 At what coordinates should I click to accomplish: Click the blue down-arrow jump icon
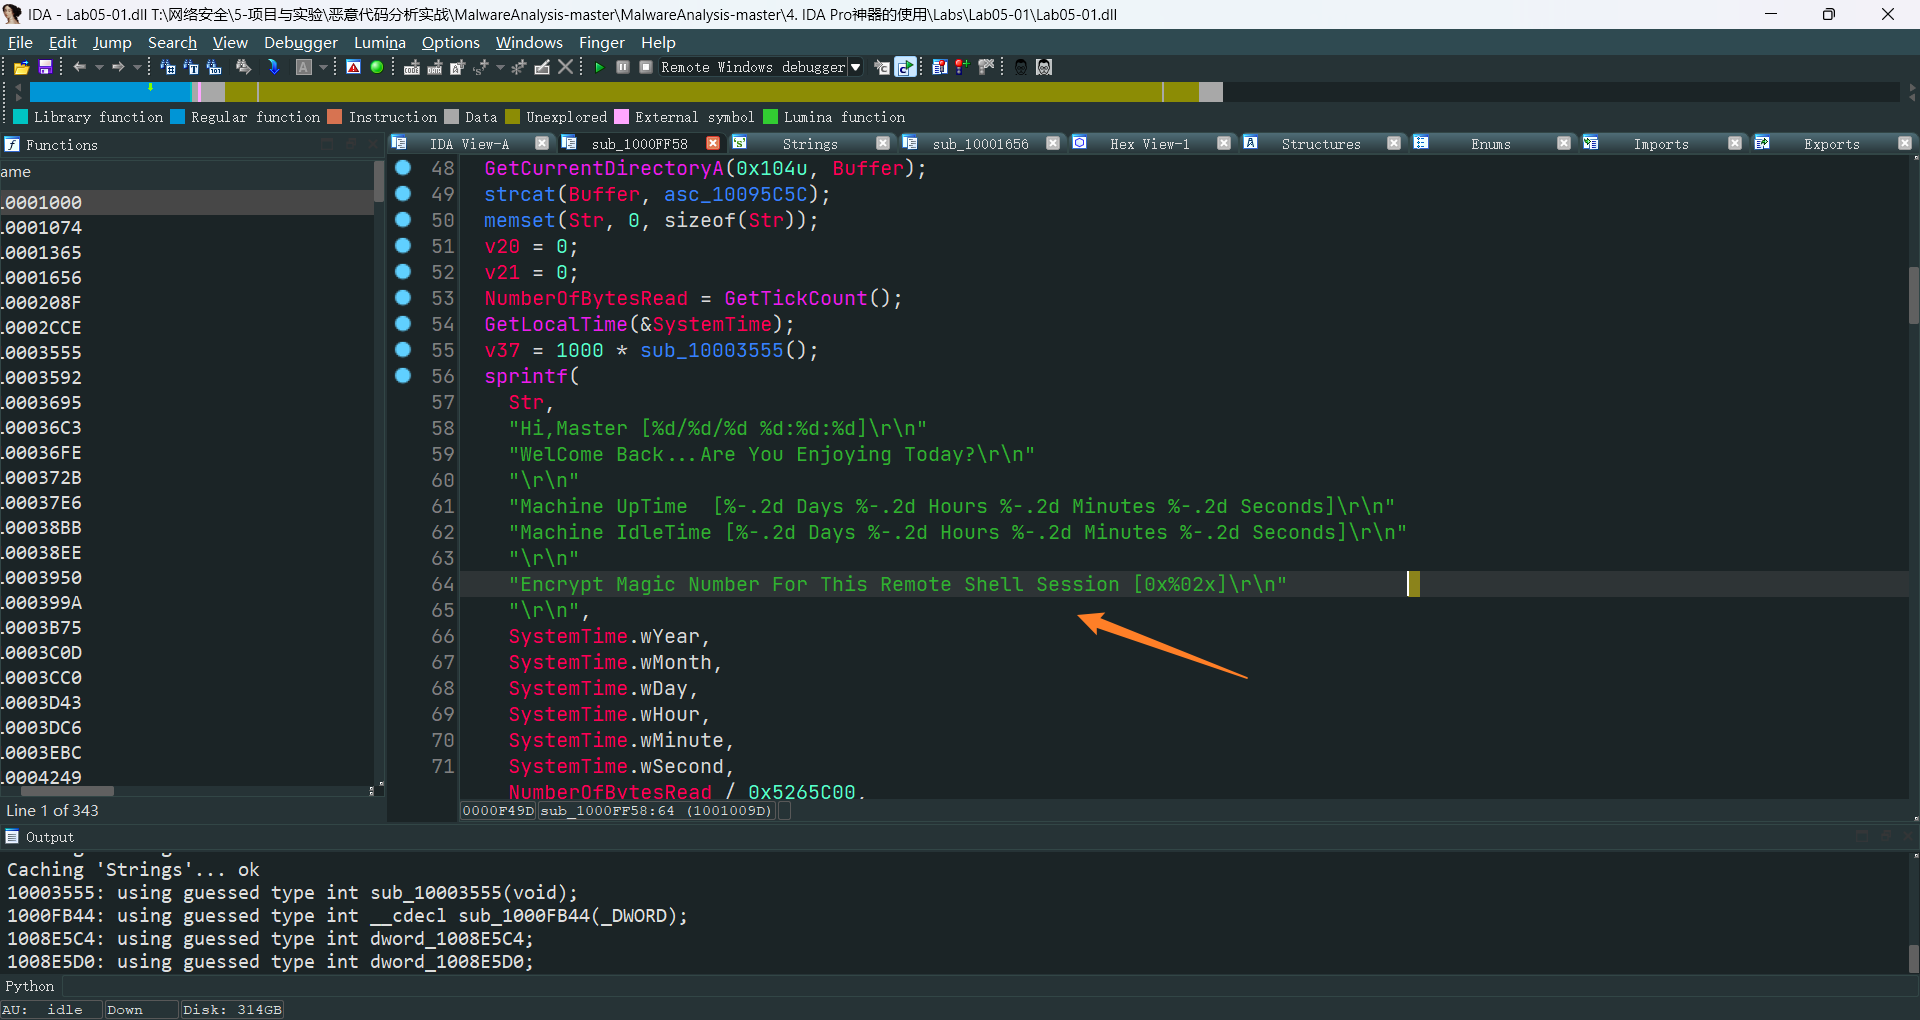pos(273,67)
